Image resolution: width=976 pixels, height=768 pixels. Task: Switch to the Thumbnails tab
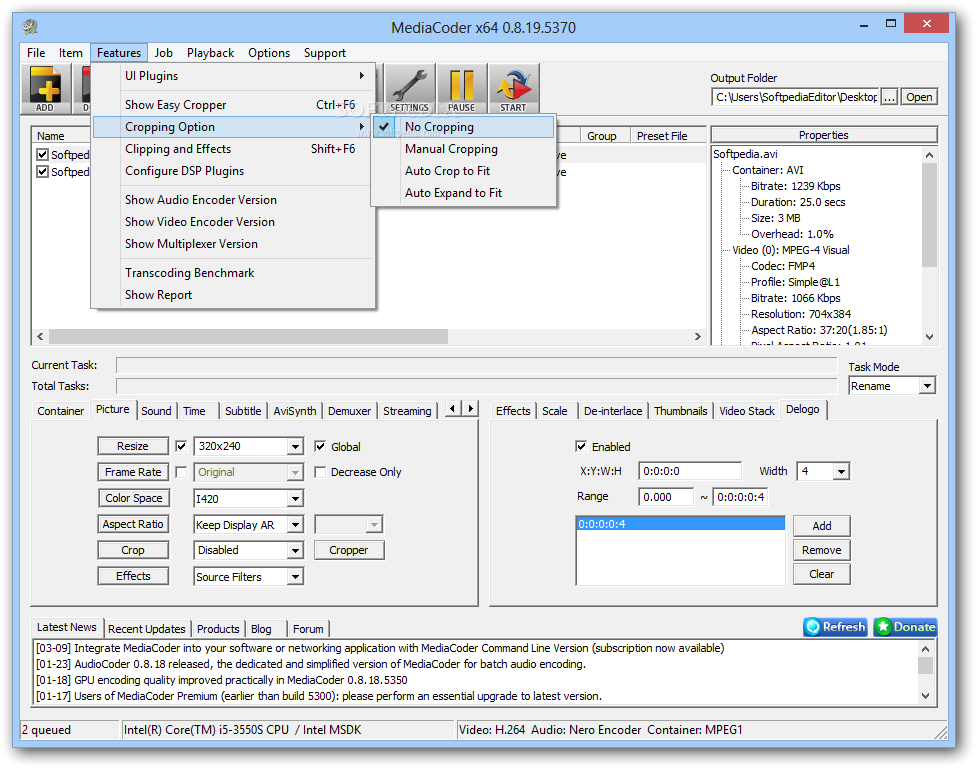[x=680, y=411]
